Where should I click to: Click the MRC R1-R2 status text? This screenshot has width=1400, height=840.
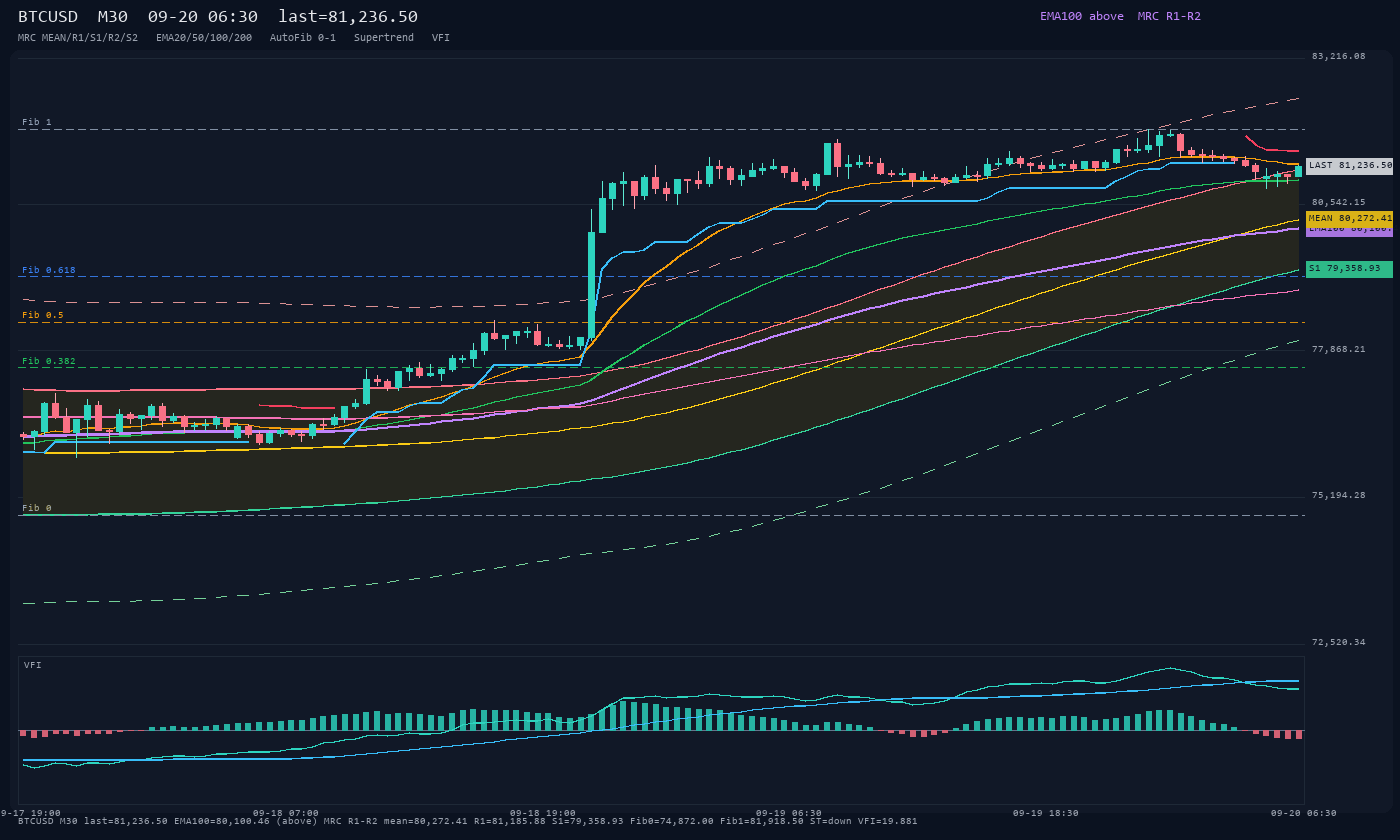(1169, 16)
